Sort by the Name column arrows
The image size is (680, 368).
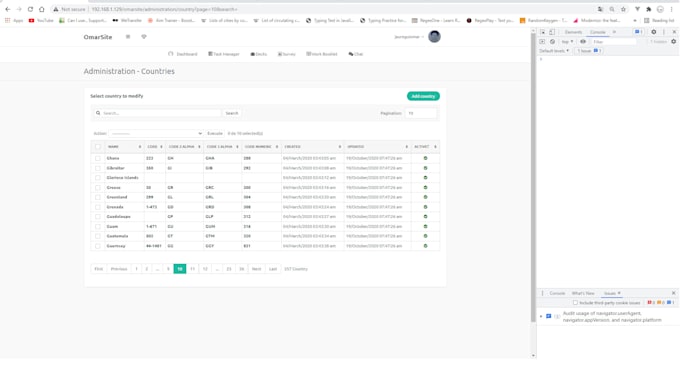coord(140,147)
